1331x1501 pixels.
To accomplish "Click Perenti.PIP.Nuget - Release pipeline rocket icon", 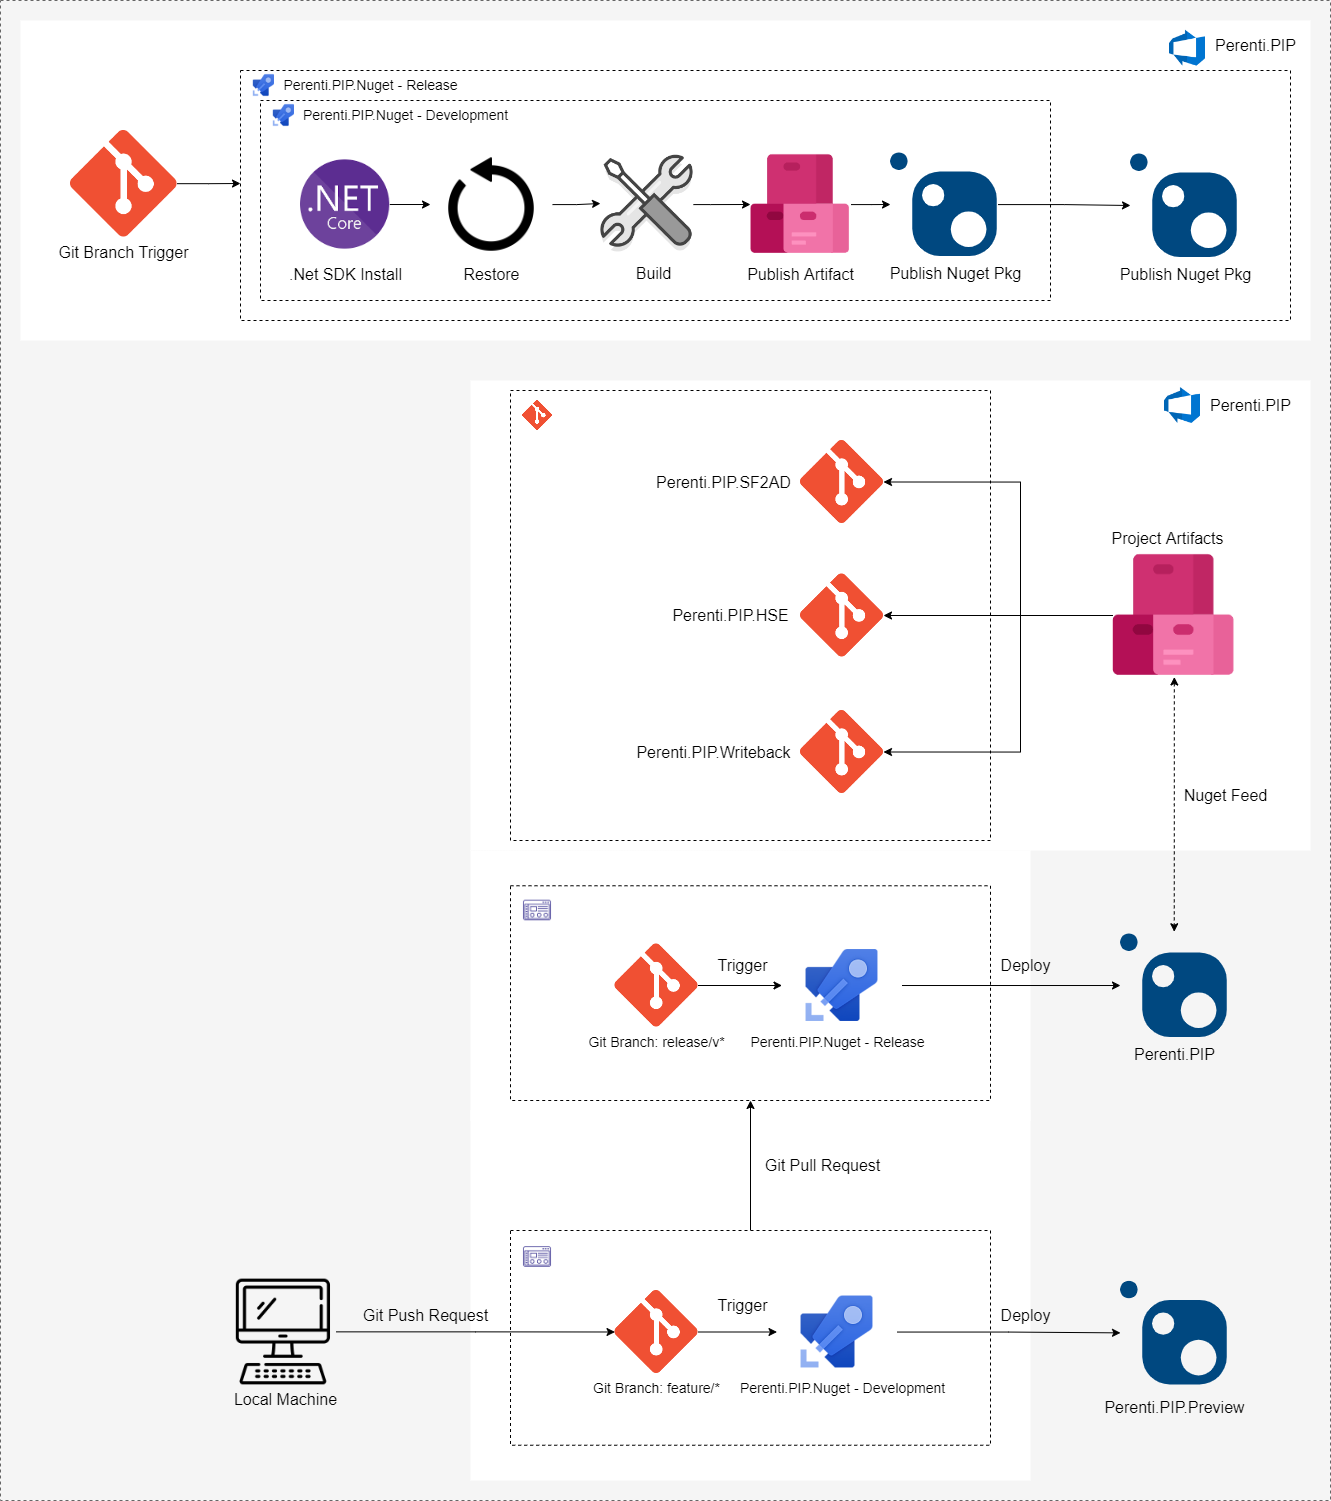I will click(842, 985).
